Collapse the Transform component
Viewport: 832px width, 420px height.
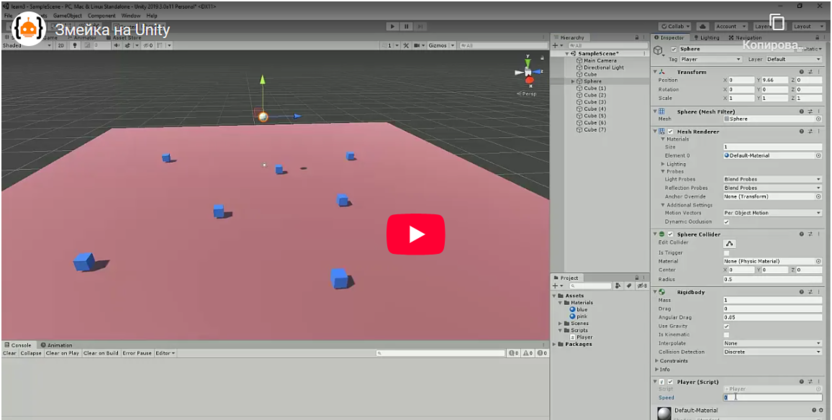coord(655,72)
